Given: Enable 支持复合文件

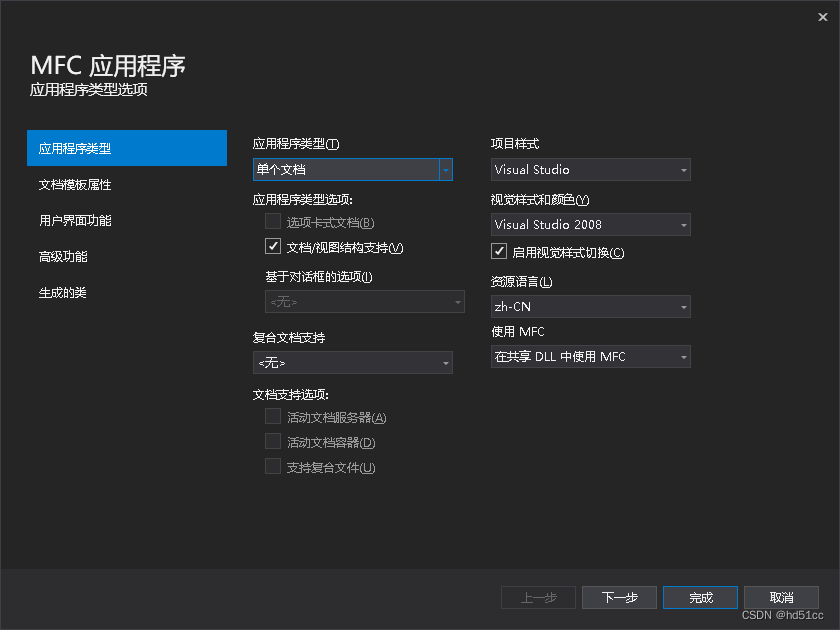Looking at the screenshot, I should point(273,466).
